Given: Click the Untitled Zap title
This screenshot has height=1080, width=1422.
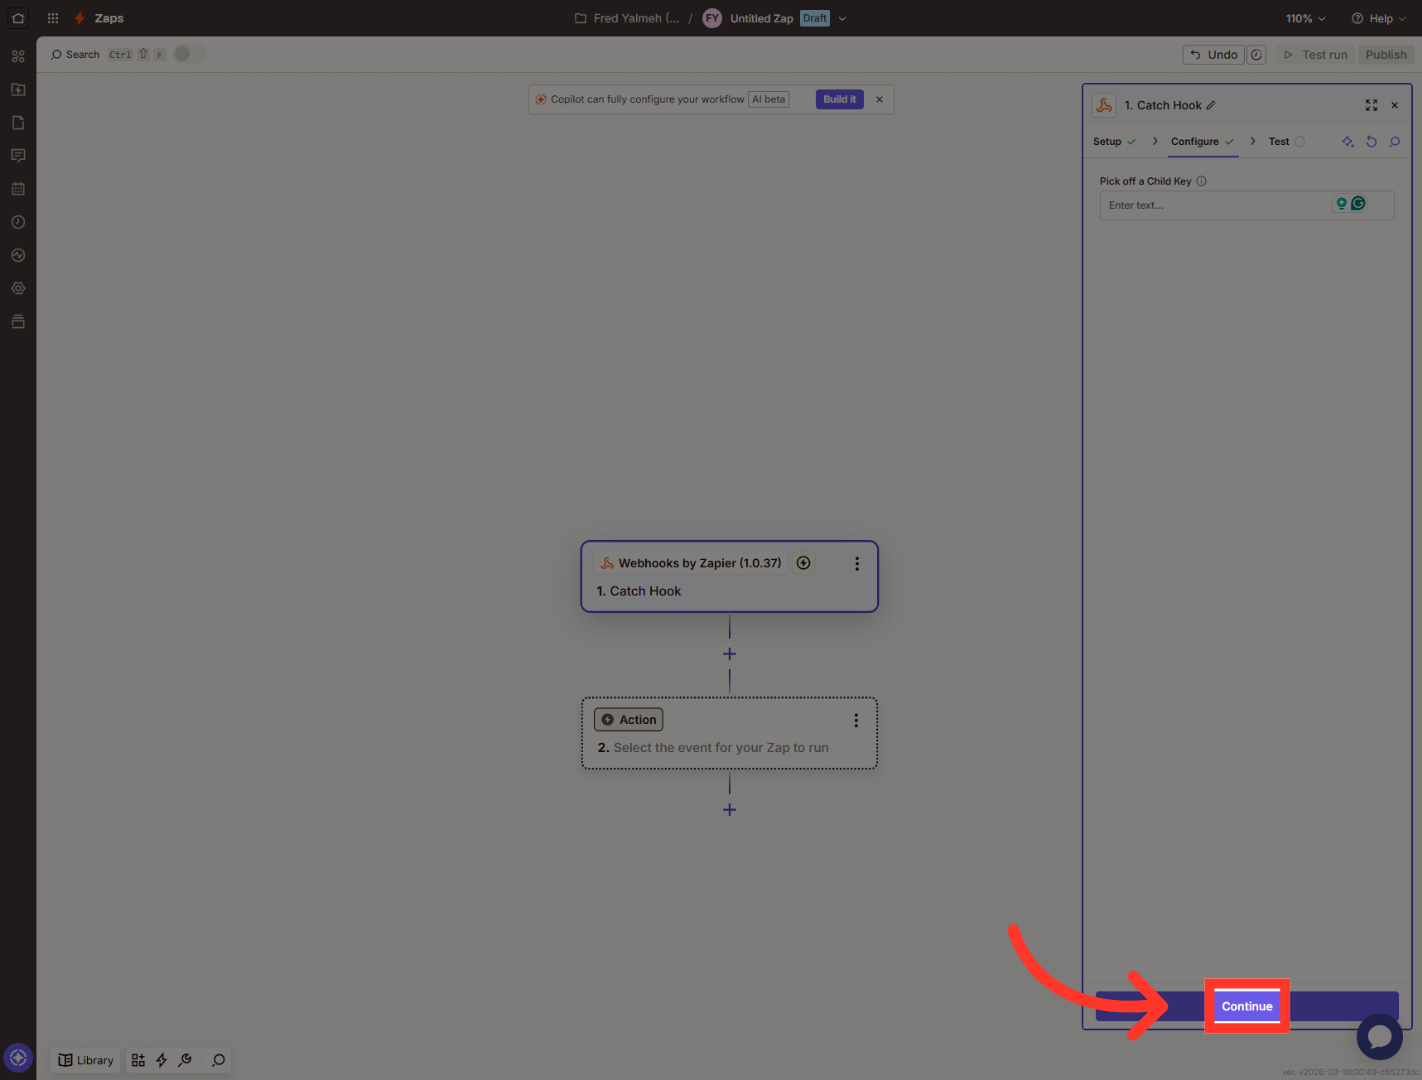Looking at the screenshot, I should click(762, 18).
